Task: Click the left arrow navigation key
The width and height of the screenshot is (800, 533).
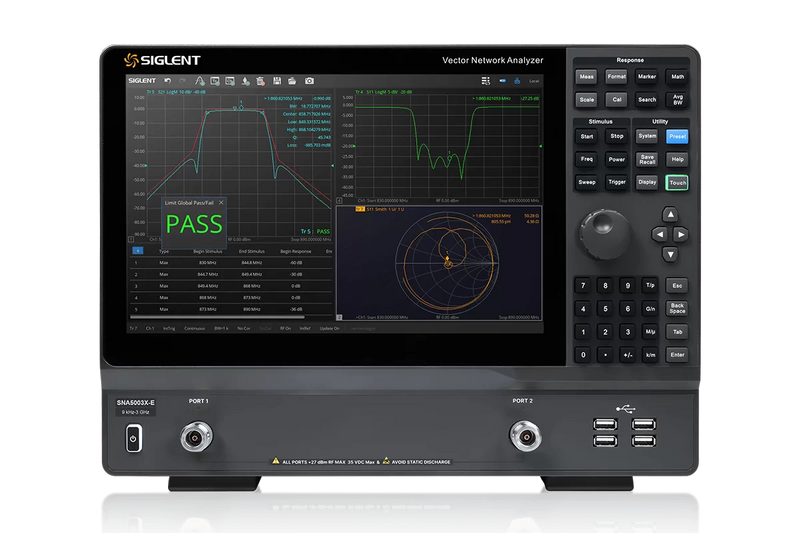Action: [x=660, y=235]
